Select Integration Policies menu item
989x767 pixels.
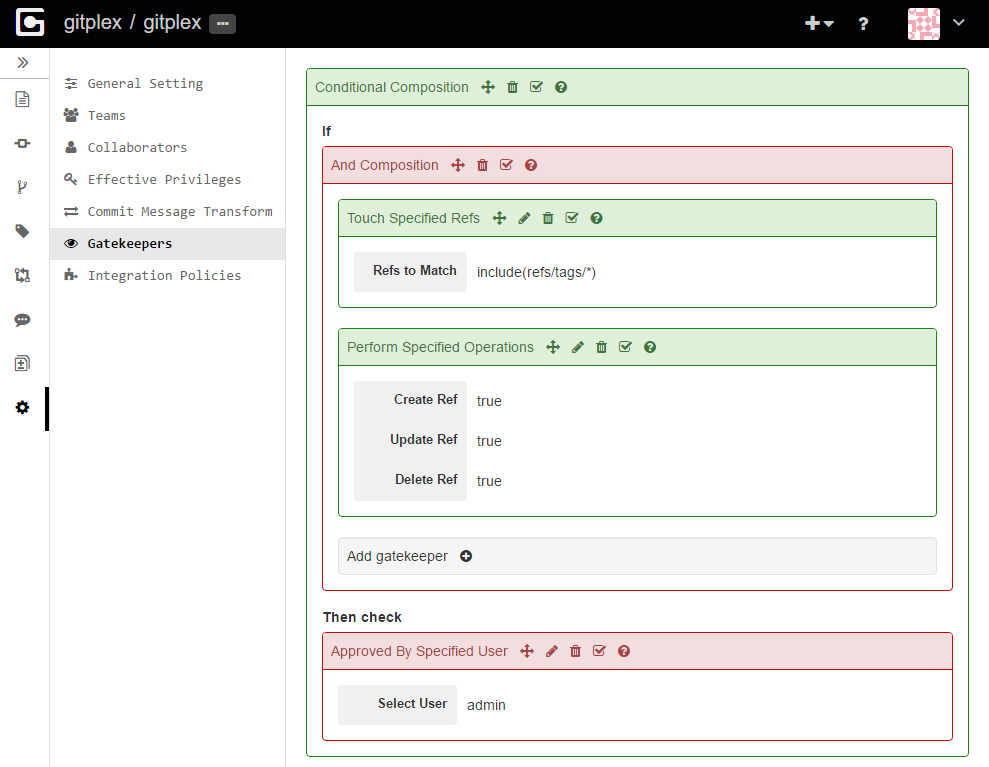pyautogui.click(x=167, y=276)
